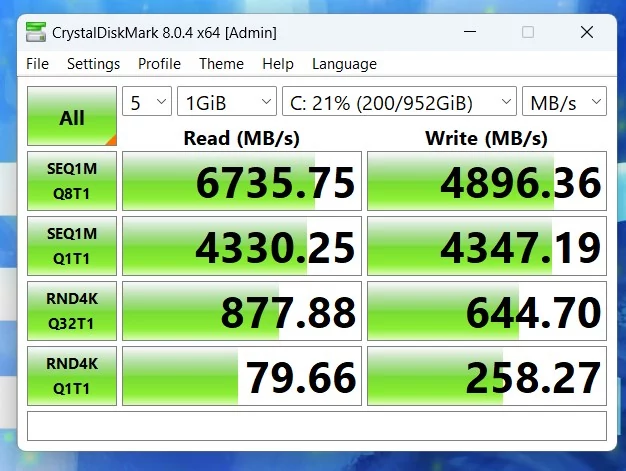Open the Settings menu
This screenshot has width=626, height=471.
[93, 64]
